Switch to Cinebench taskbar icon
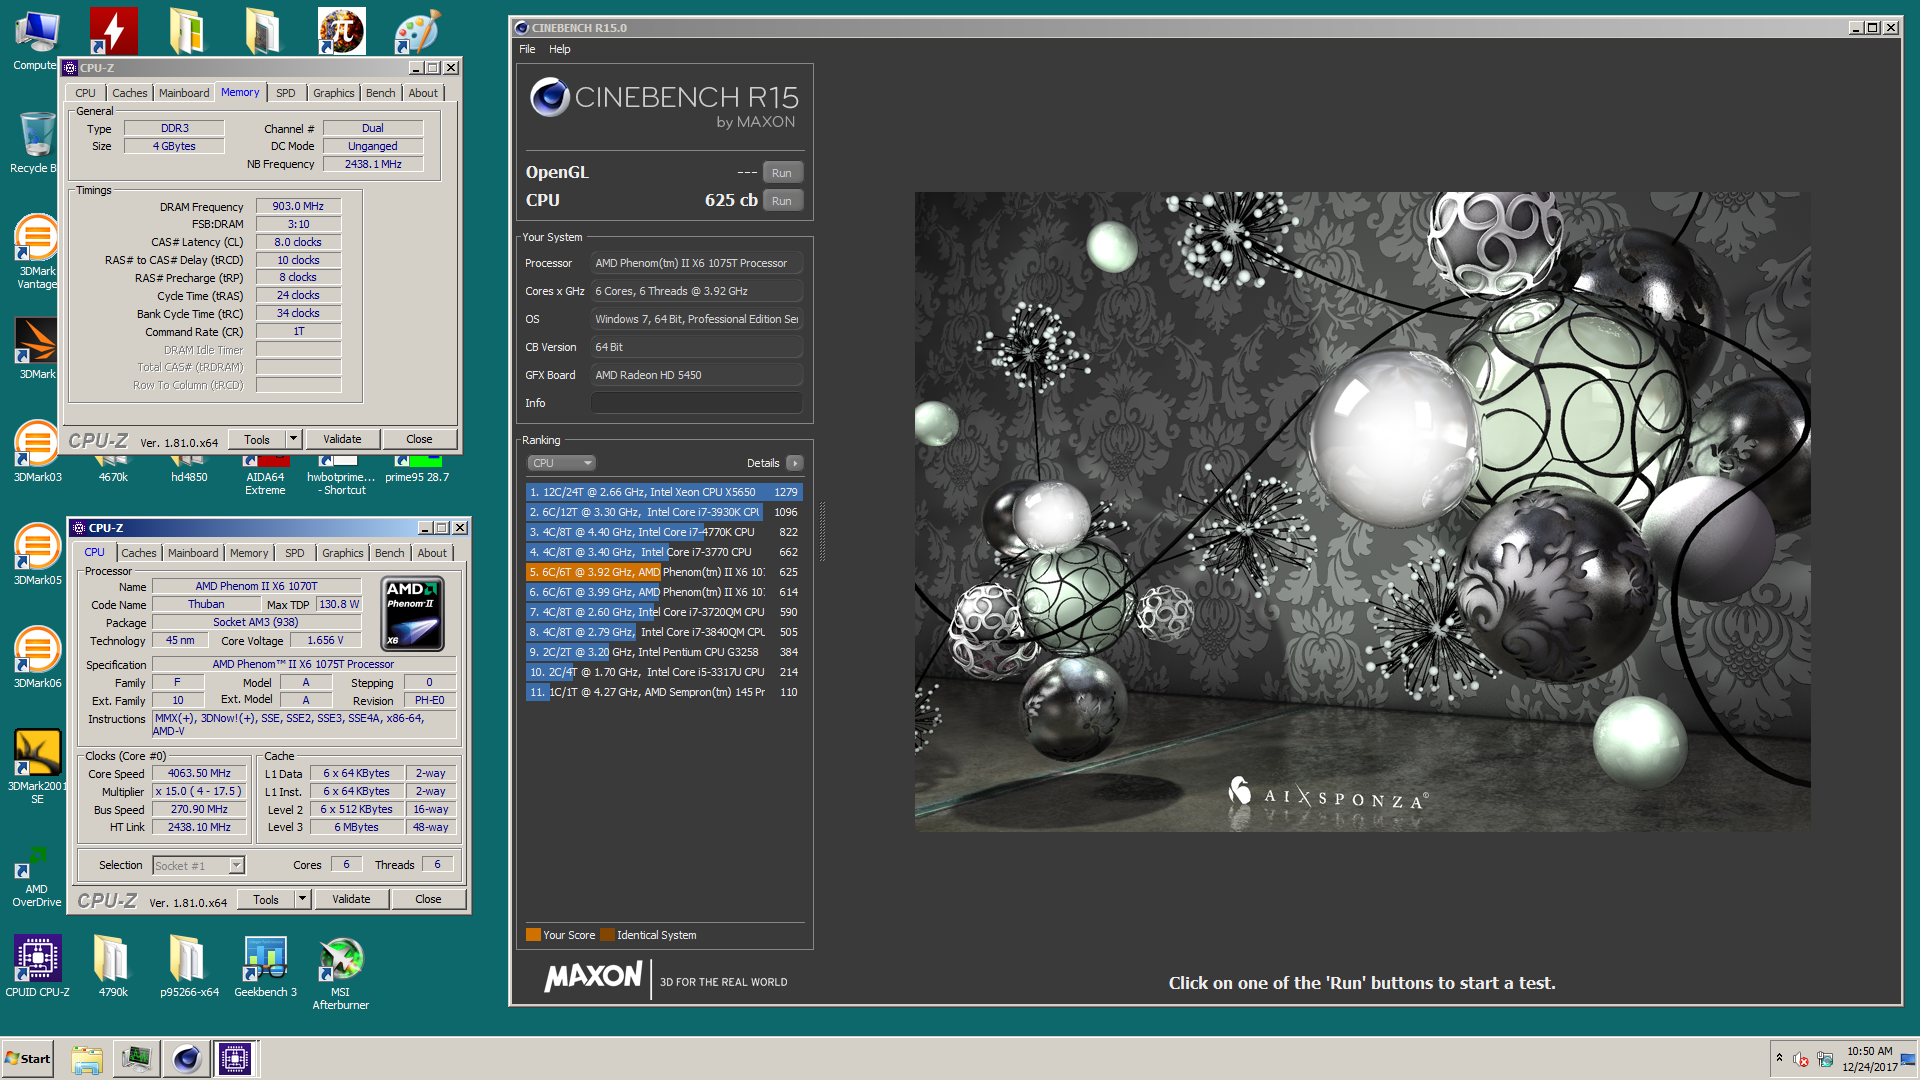The width and height of the screenshot is (1920, 1080). (x=186, y=1059)
